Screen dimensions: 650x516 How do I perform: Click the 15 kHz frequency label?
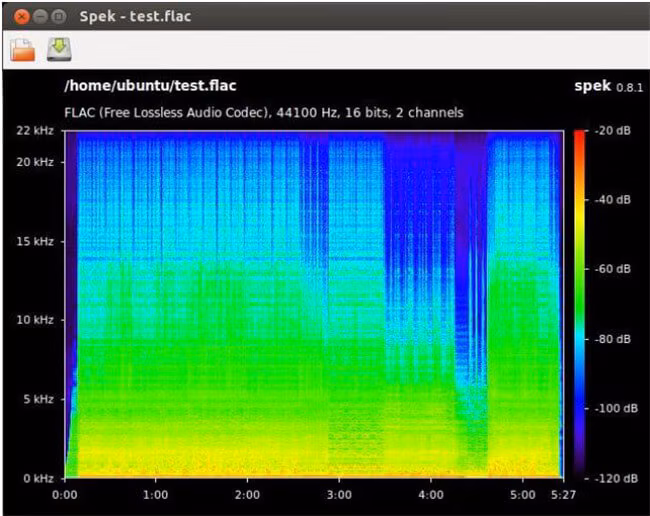pos(35,241)
